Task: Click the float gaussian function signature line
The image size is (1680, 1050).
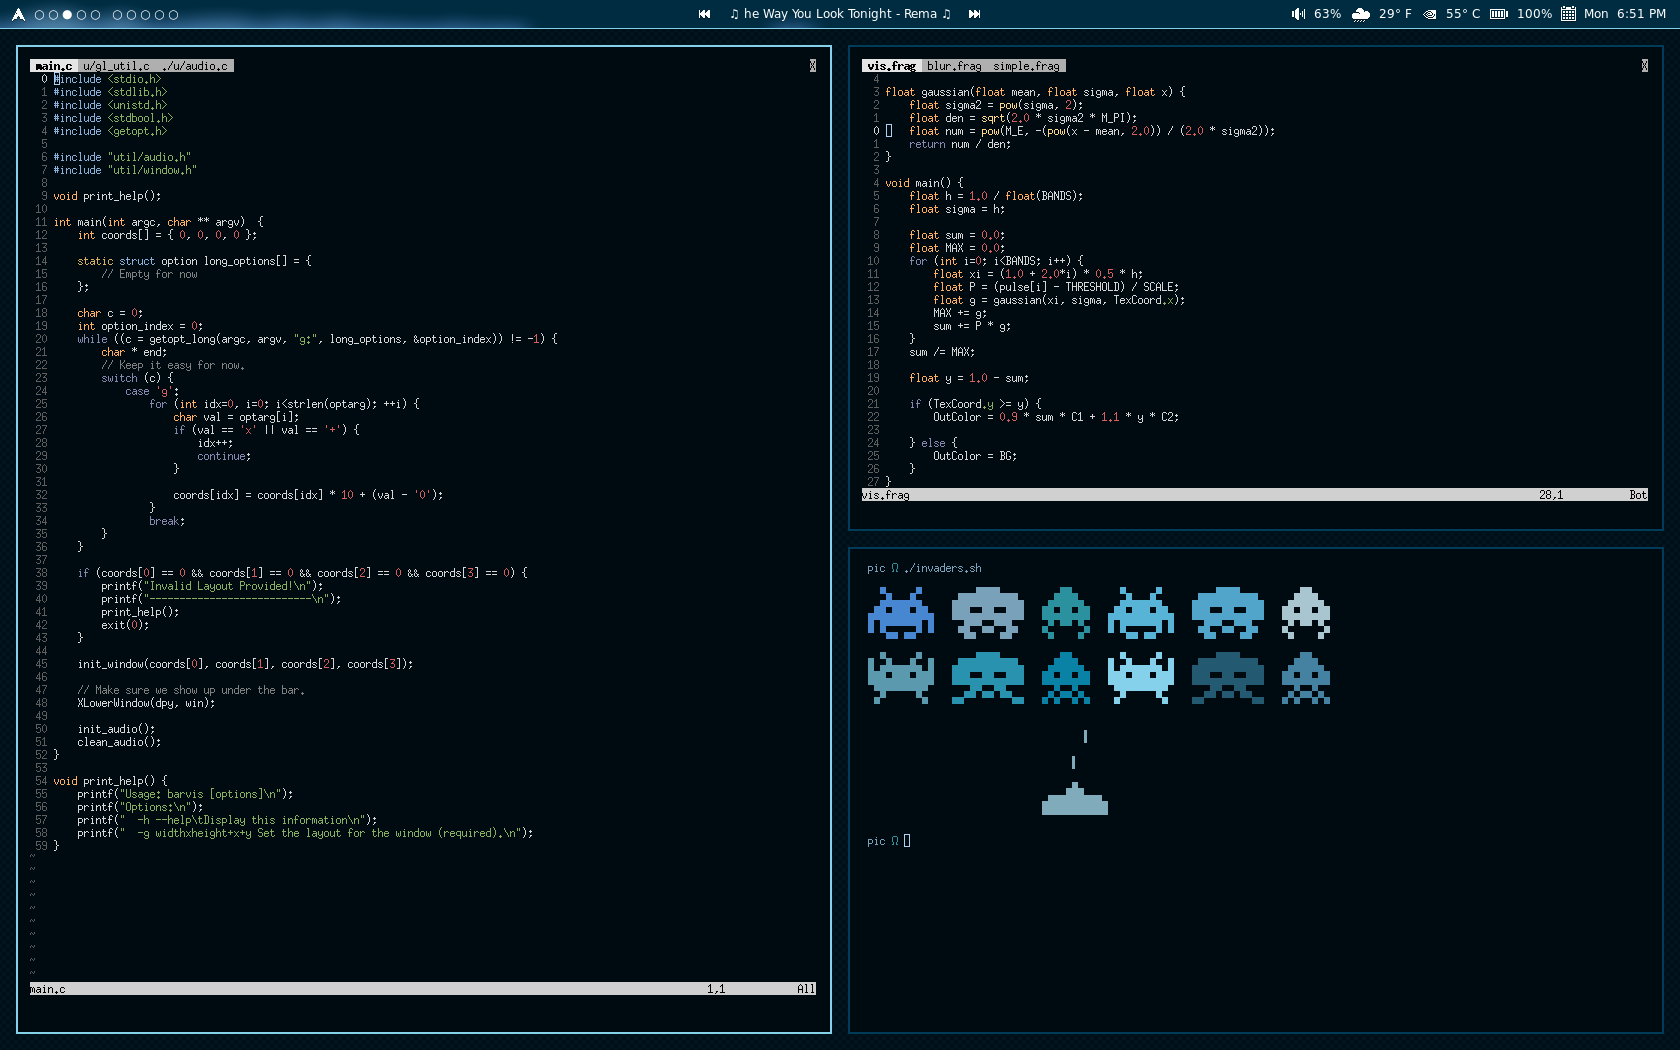Action: pyautogui.click(x=1035, y=92)
